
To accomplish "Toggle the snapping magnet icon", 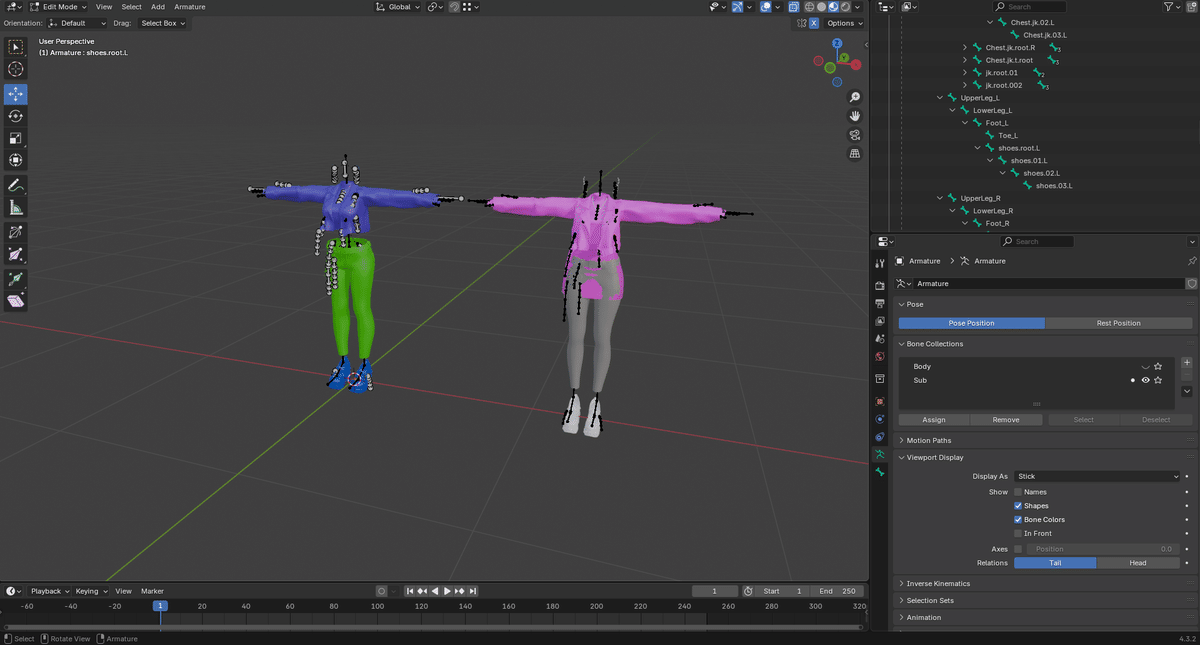I will coord(455,6).
